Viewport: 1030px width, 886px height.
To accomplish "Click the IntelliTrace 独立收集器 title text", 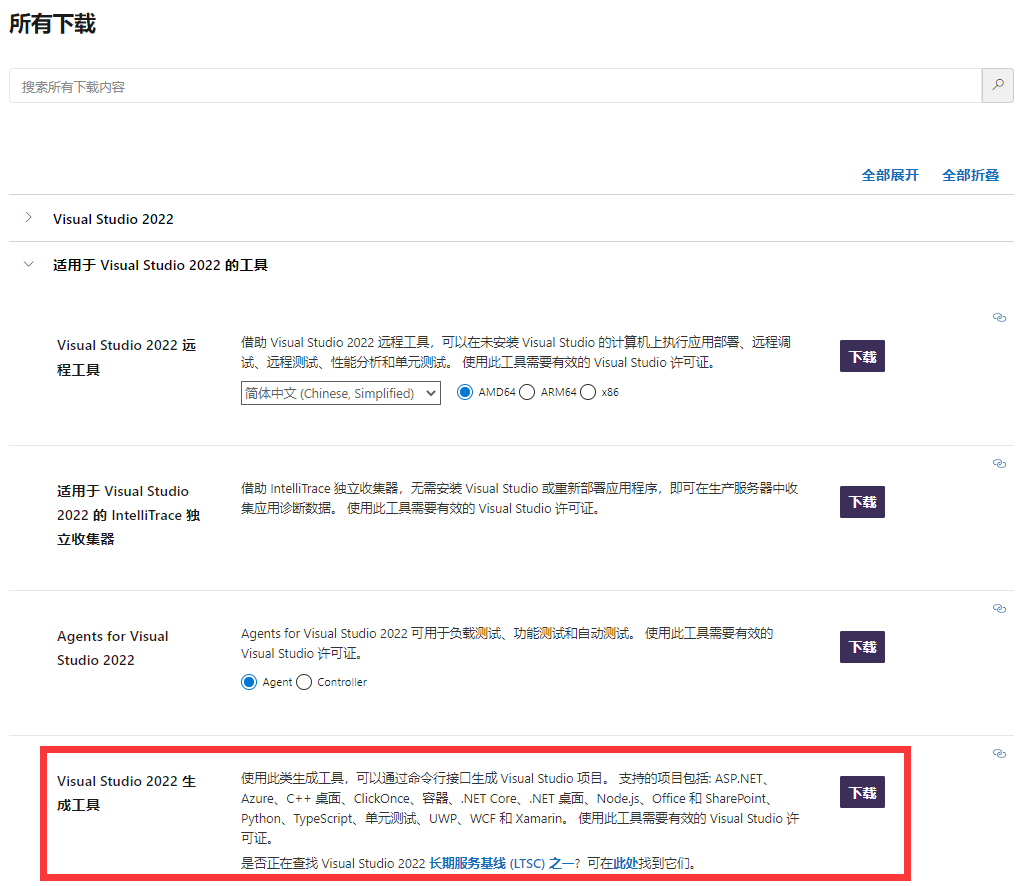I will [128, 515].
